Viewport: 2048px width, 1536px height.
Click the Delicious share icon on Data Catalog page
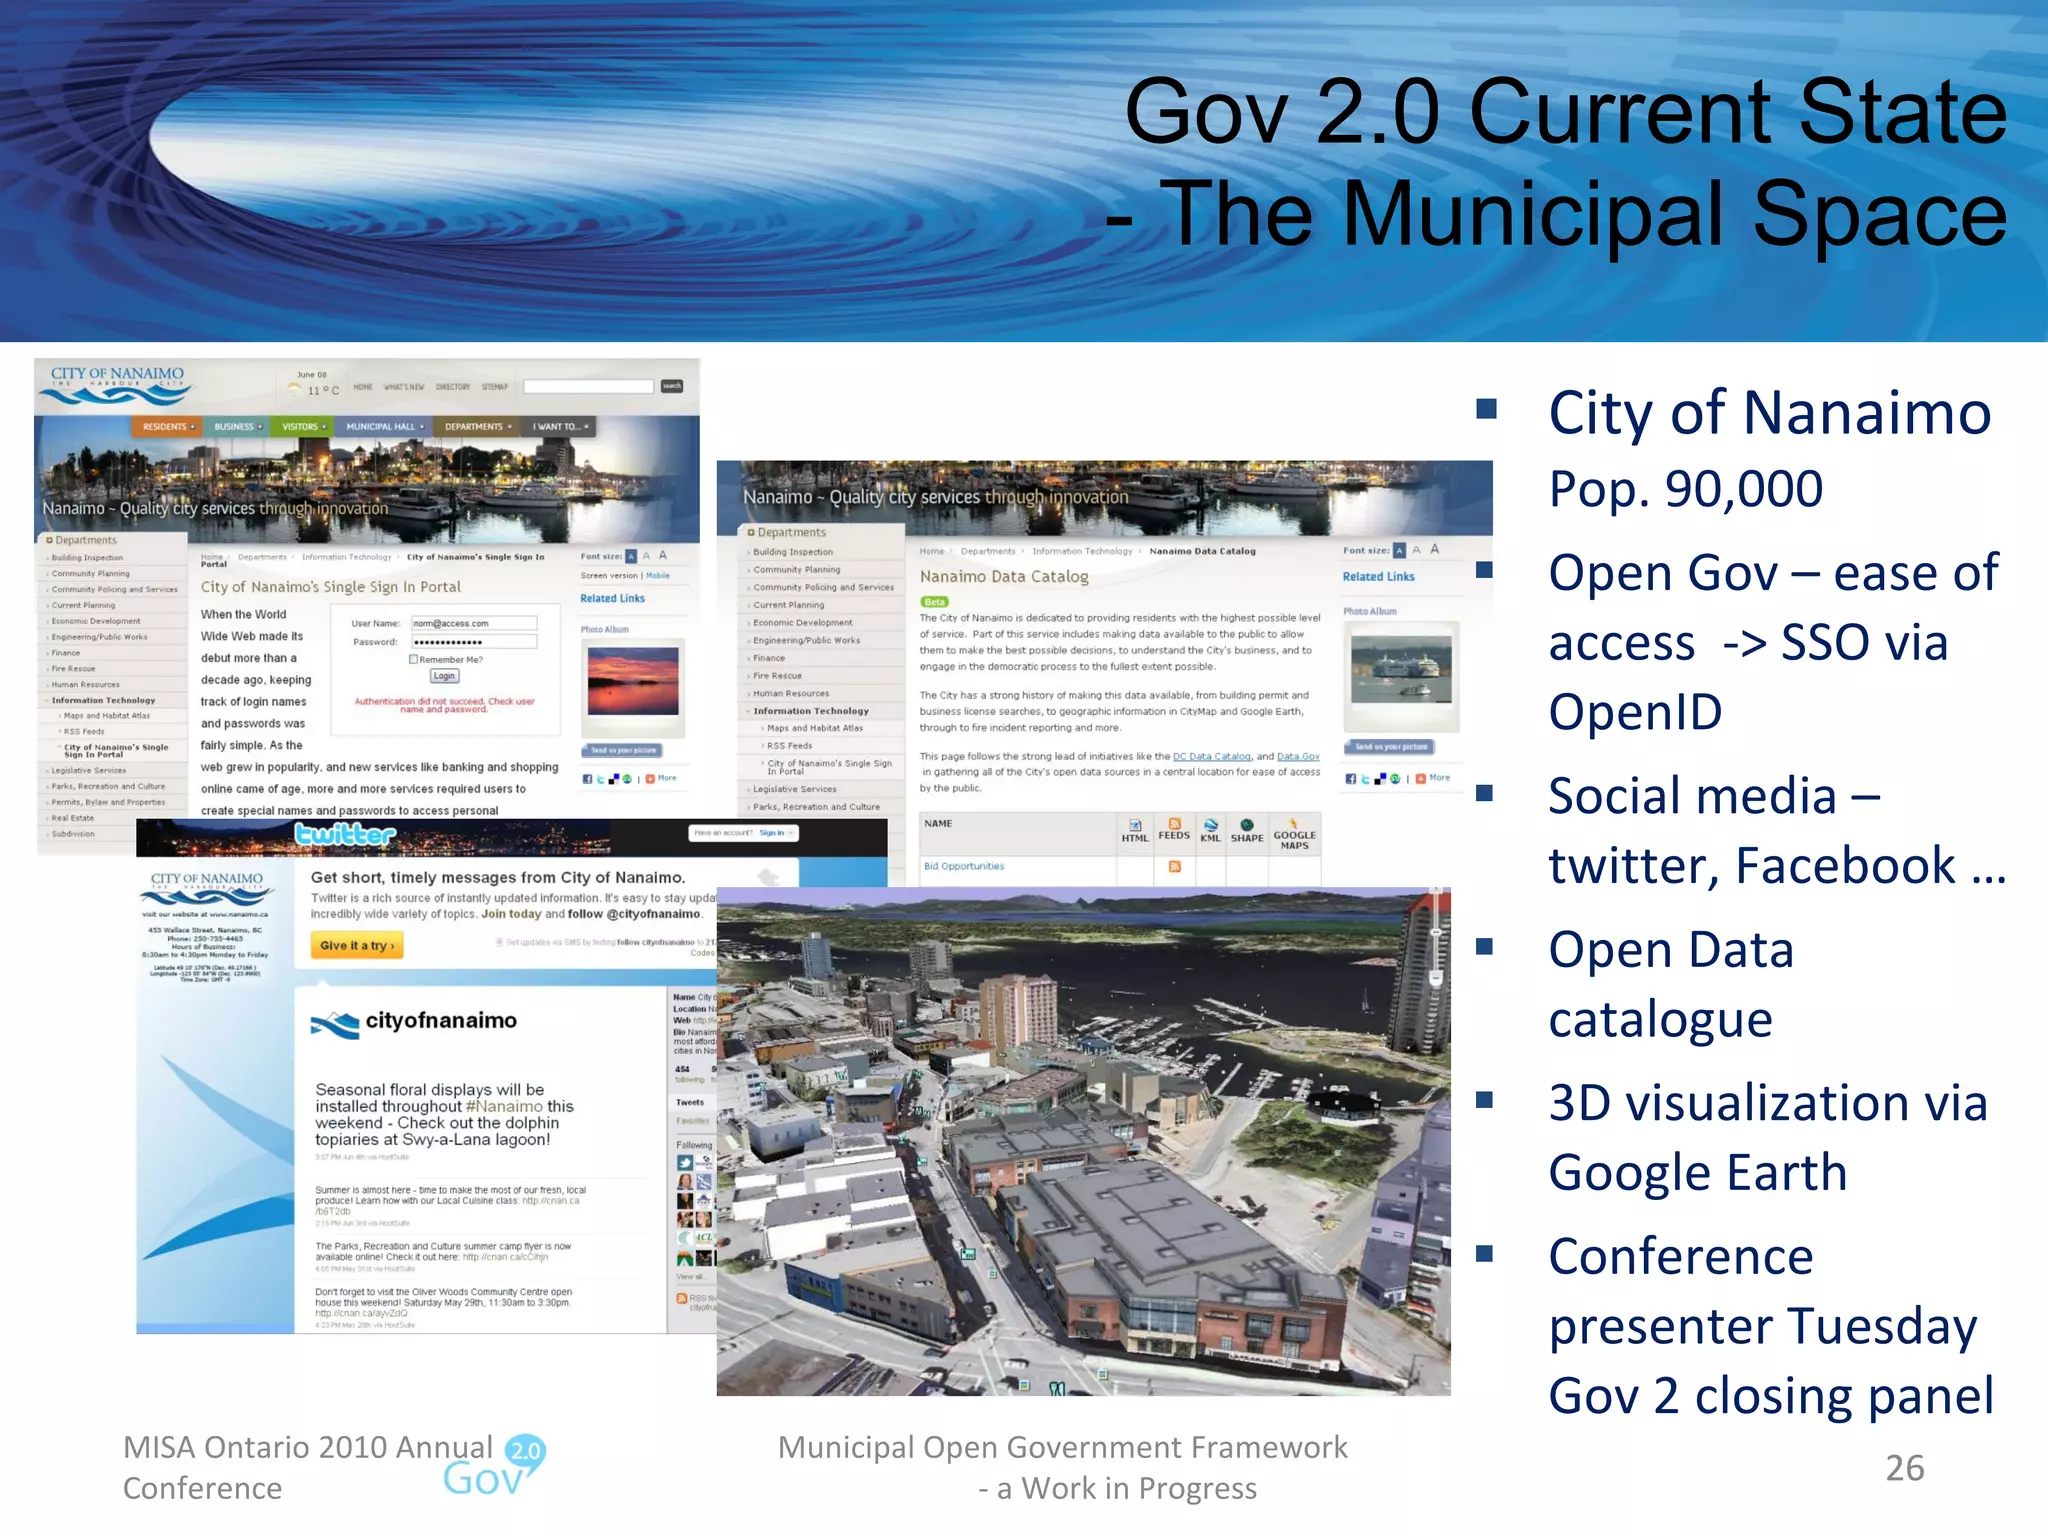[1380, 778]
